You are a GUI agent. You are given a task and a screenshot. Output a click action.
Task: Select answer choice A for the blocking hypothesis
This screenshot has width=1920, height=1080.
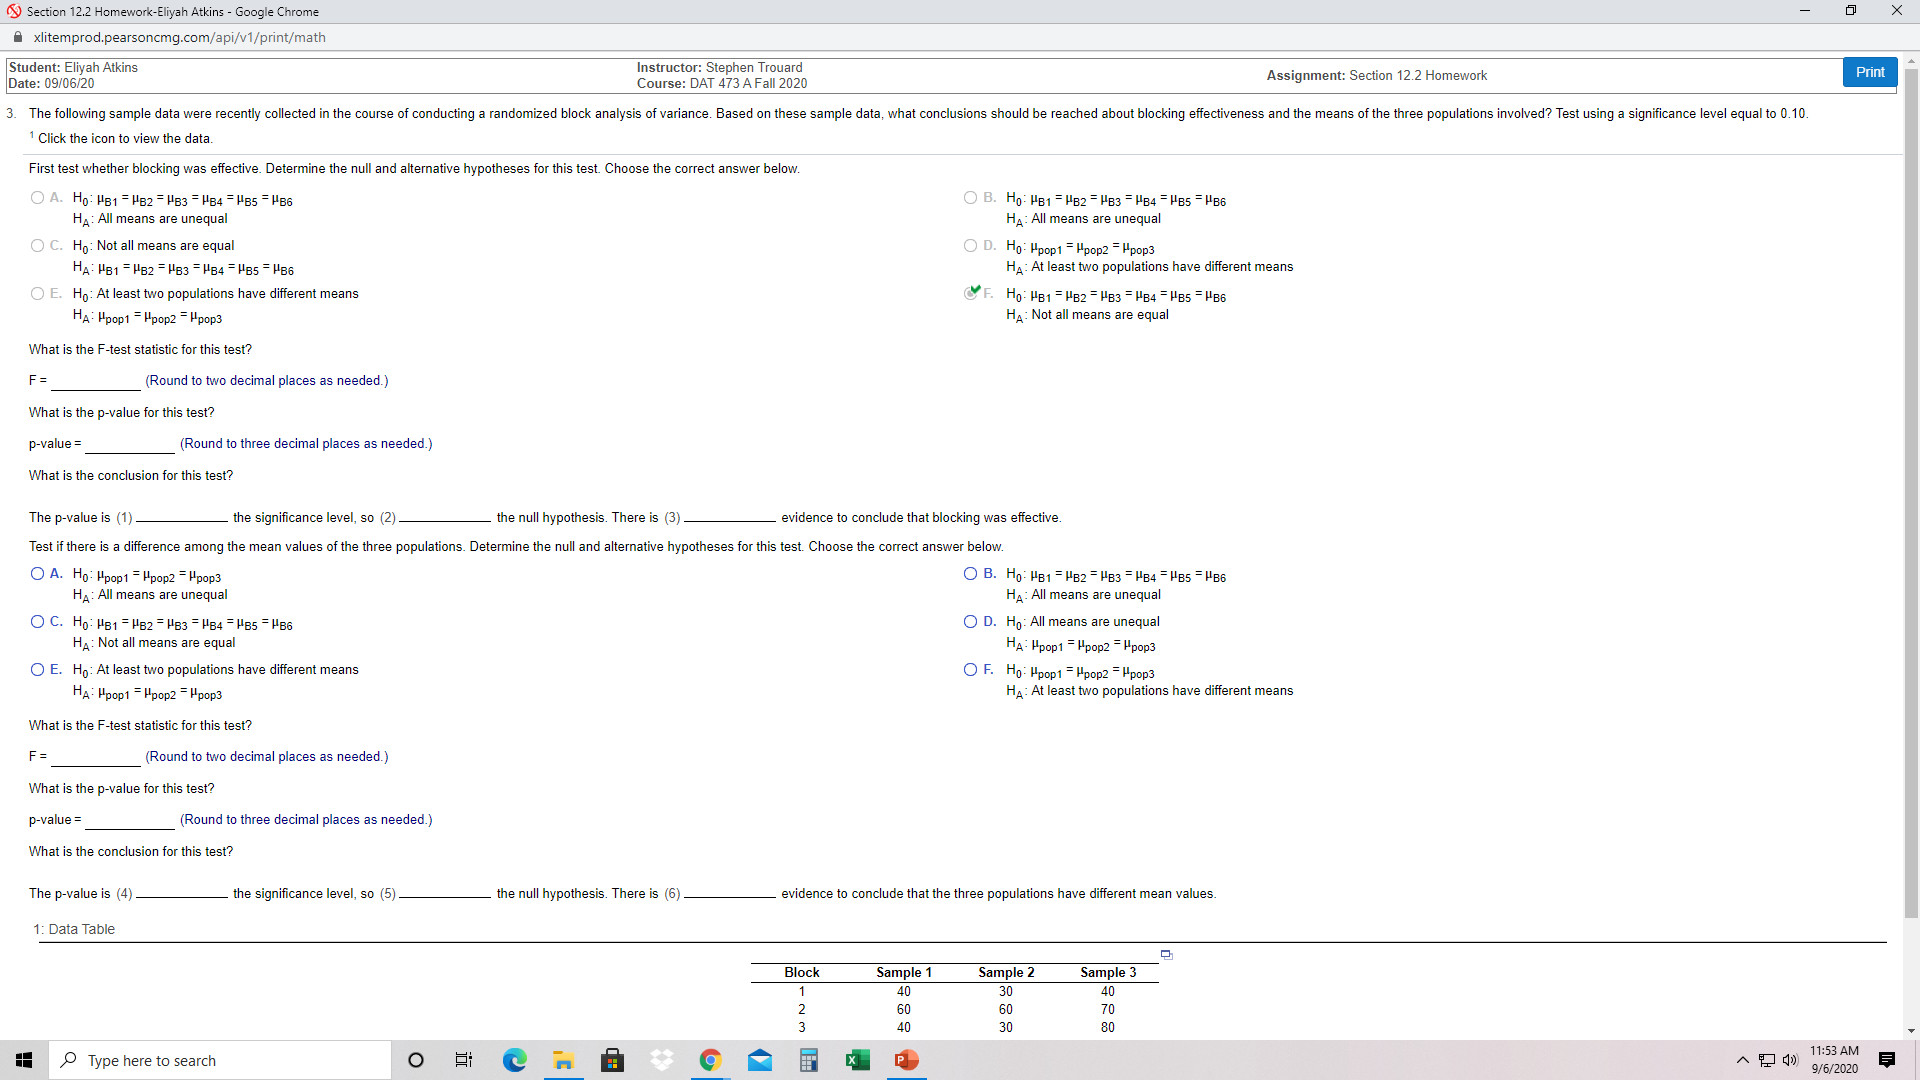coord(36,197)
